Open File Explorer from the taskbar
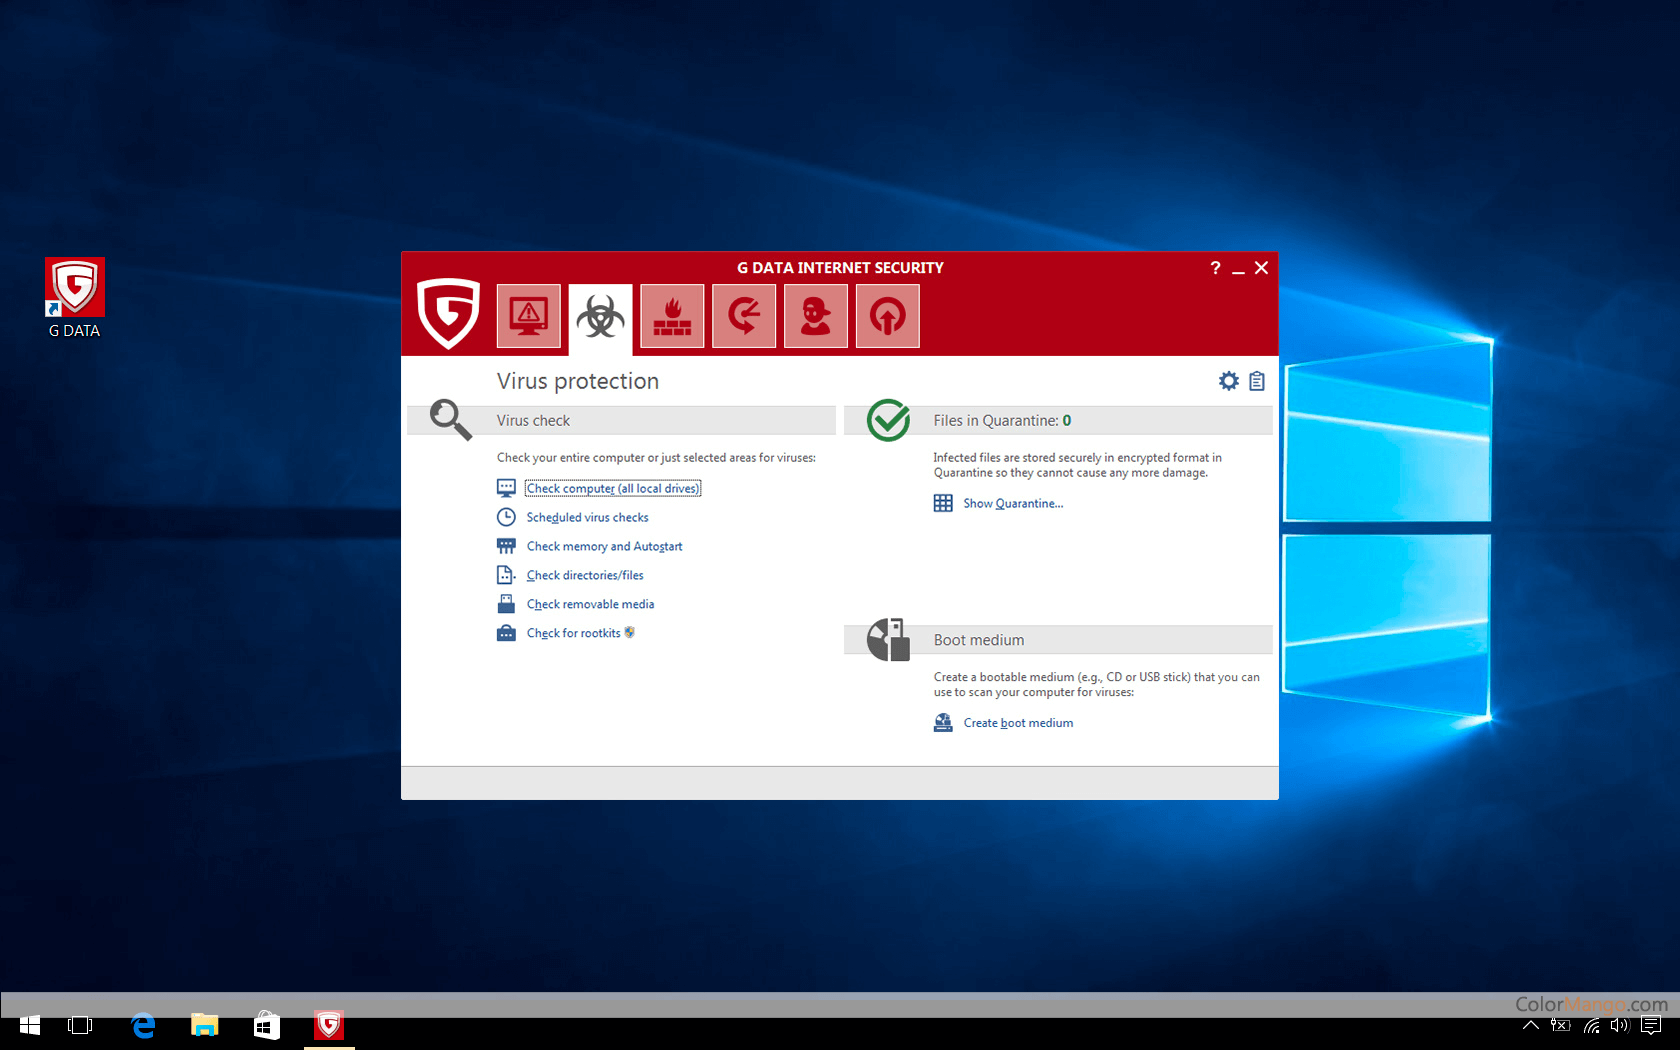Viewport: 1680px width, 1050px height. pos(205,1025)
